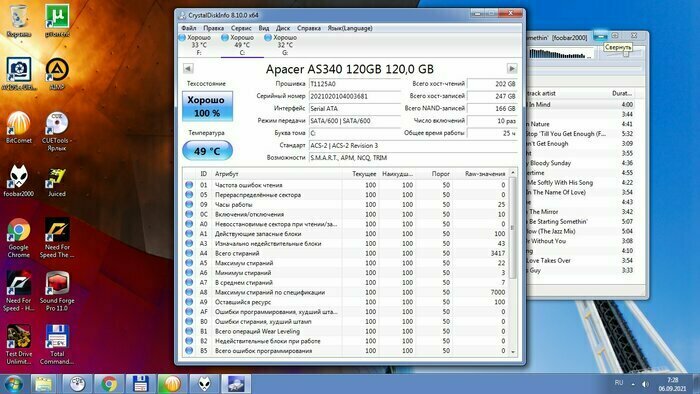Image resolution: width=700 pixels, height=394 pixels.
Task: Go to previous disk with left arrow
Action: pos(188,69)
